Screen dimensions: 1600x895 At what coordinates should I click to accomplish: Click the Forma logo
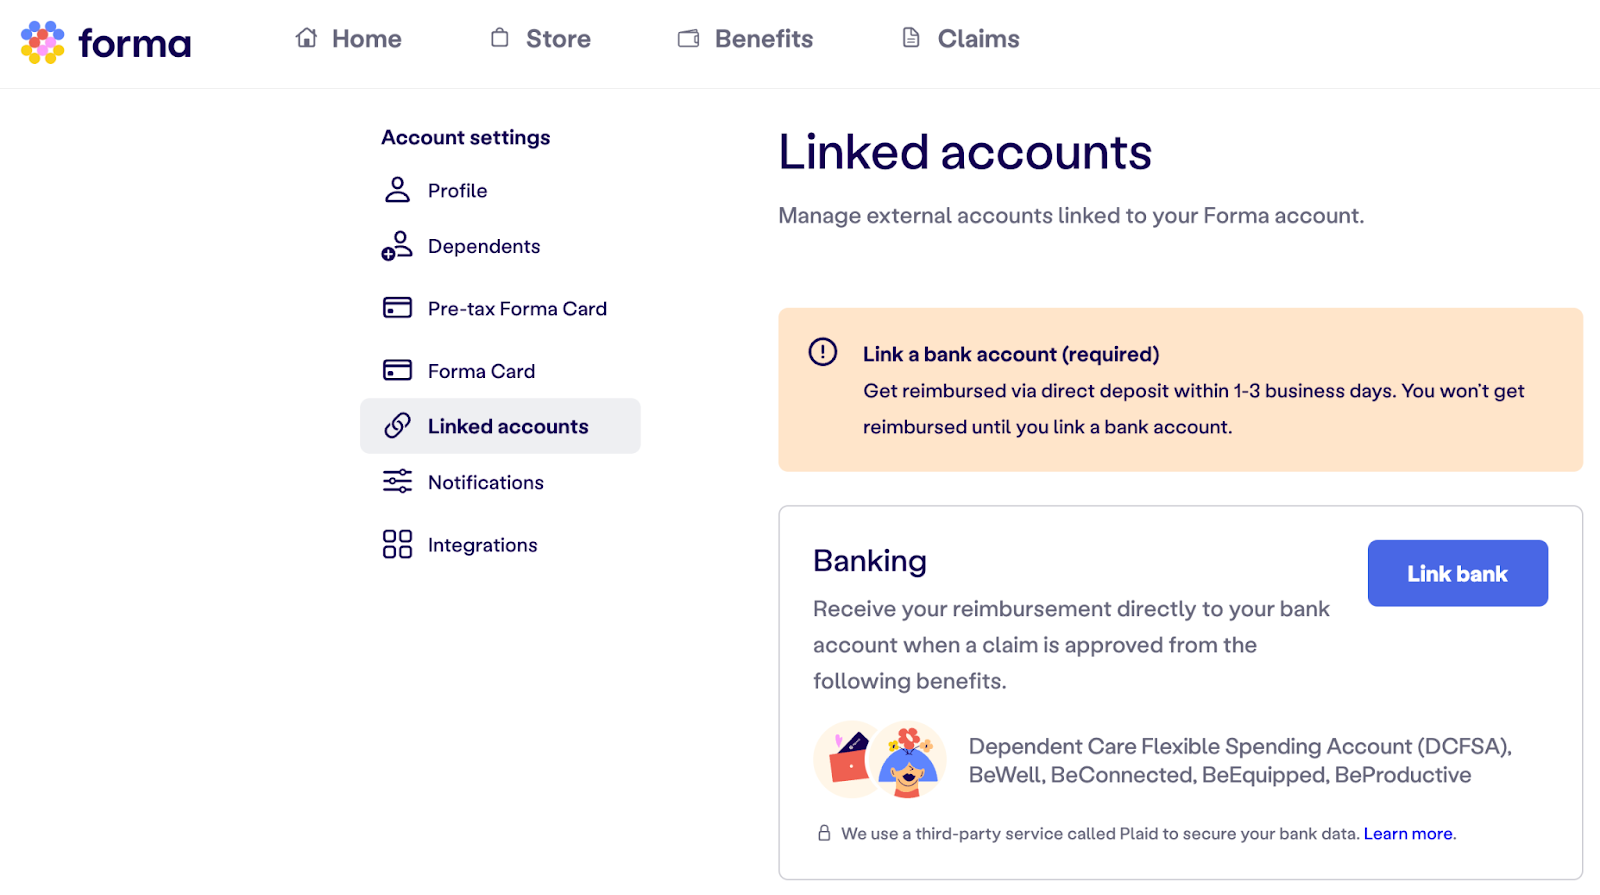point(106,42)
